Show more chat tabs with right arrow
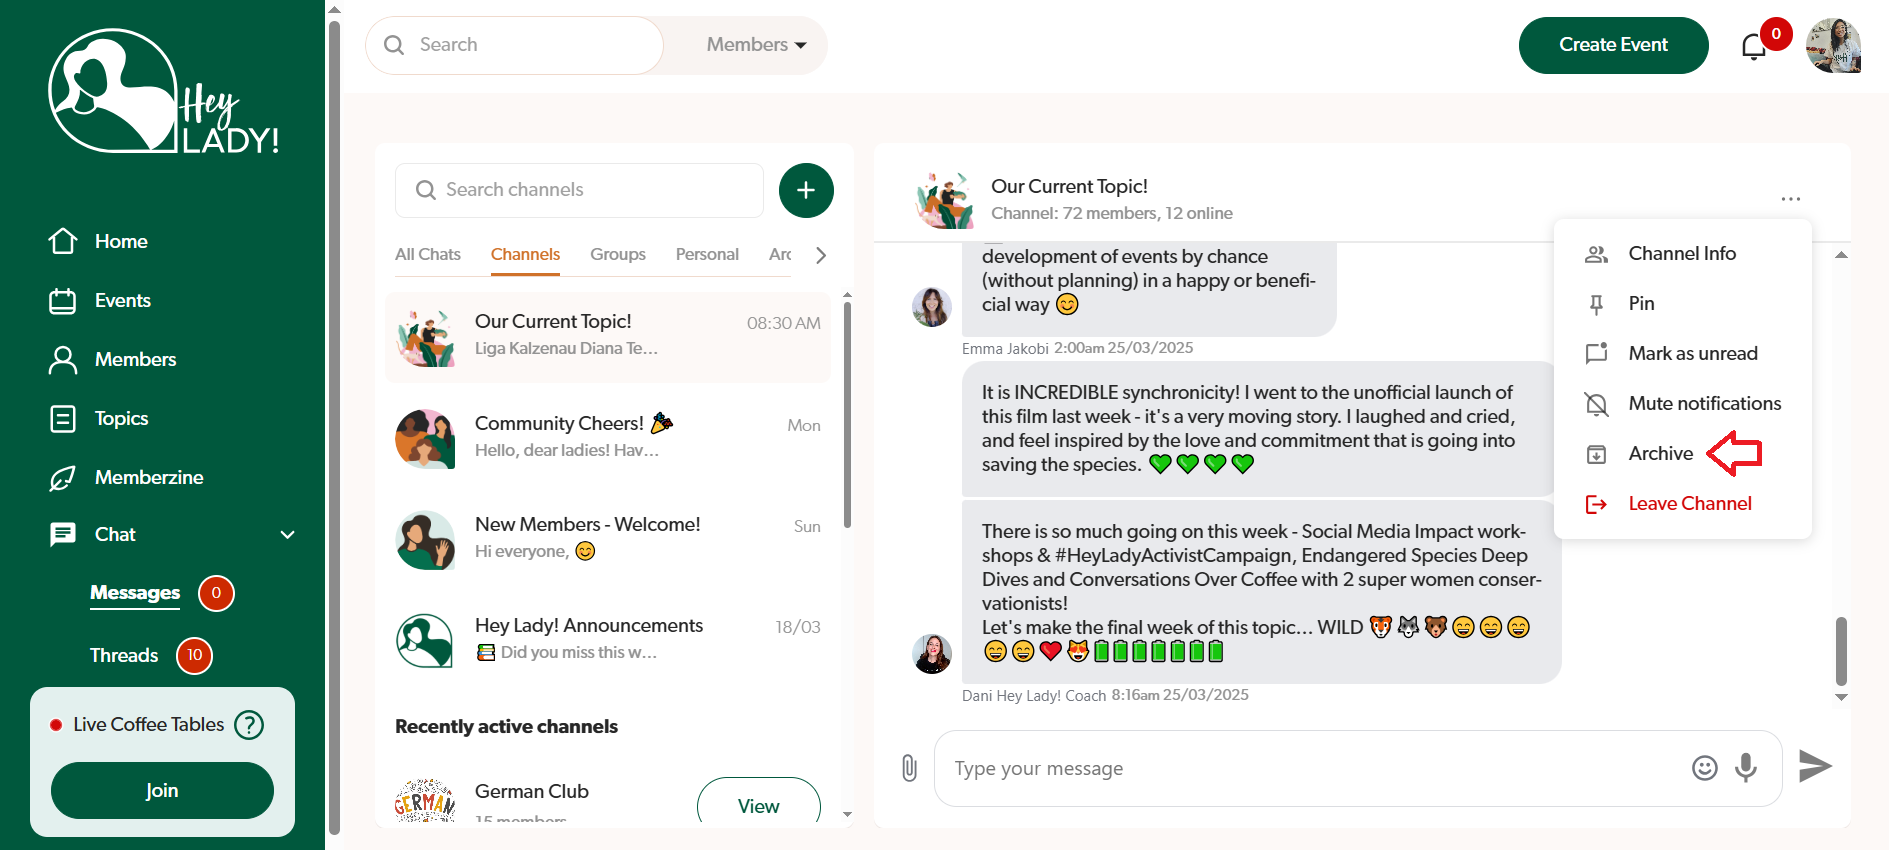 pyautogui.click(x=821, y=255)
